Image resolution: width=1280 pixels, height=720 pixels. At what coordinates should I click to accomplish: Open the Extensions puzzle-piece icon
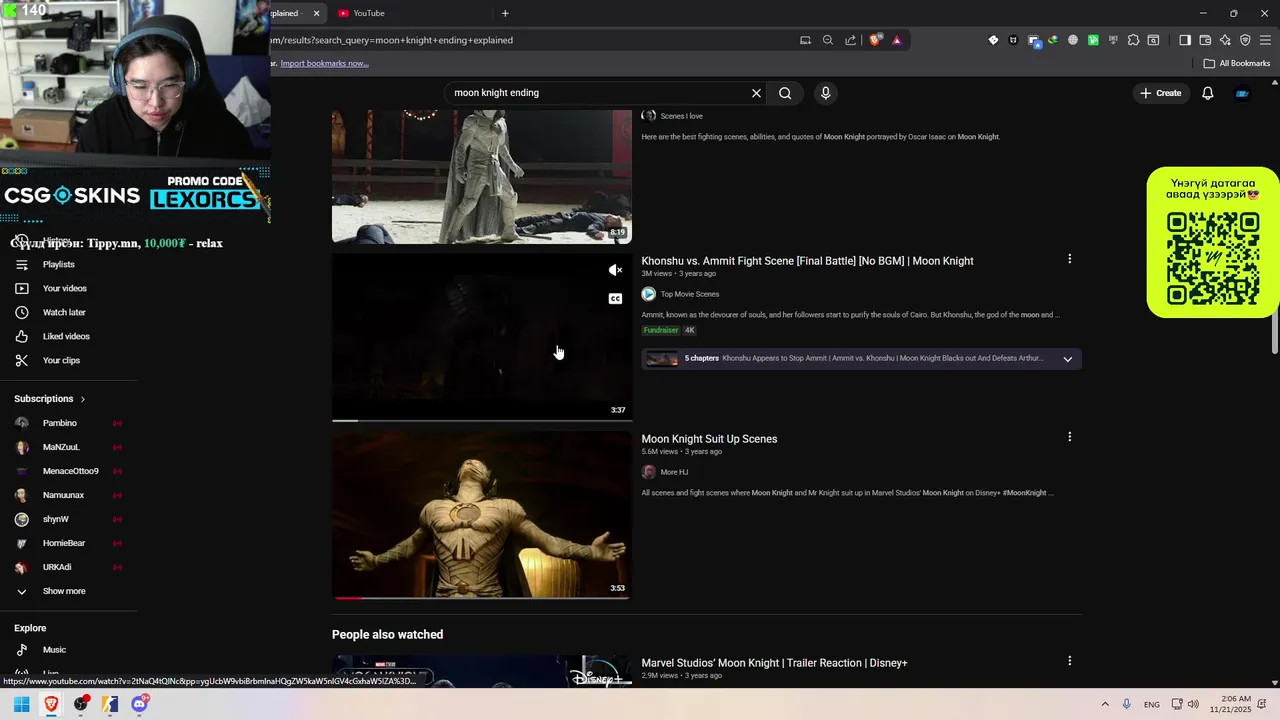coord(1133,40)
